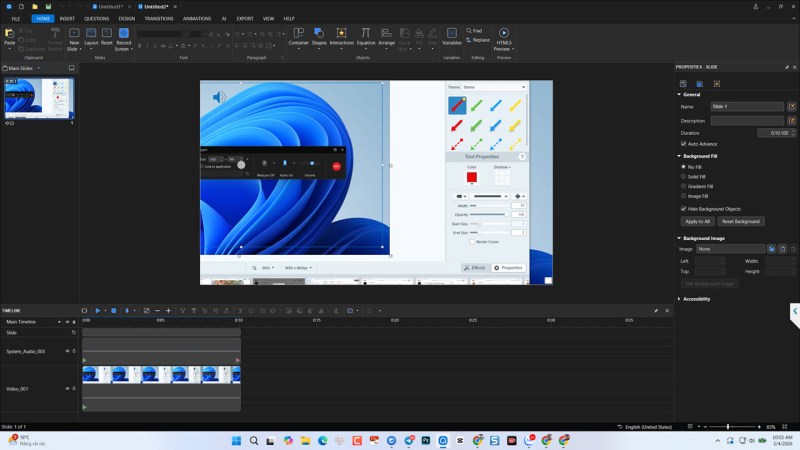The height and width of the screenshot is (450, 800).
Task: Hide the Video_001 track with eye icon
Action: [68, 388]
